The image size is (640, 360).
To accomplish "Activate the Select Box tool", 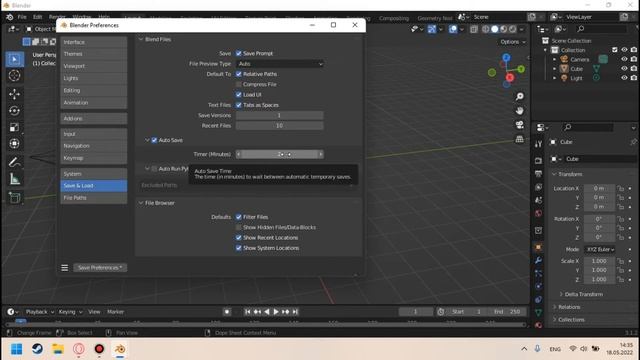I will [14, 60].
